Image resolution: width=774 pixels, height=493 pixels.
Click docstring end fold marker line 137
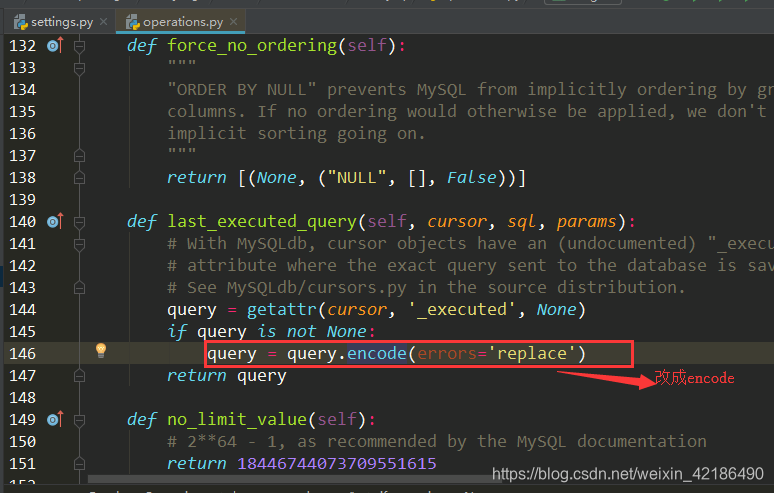point(79,156)
